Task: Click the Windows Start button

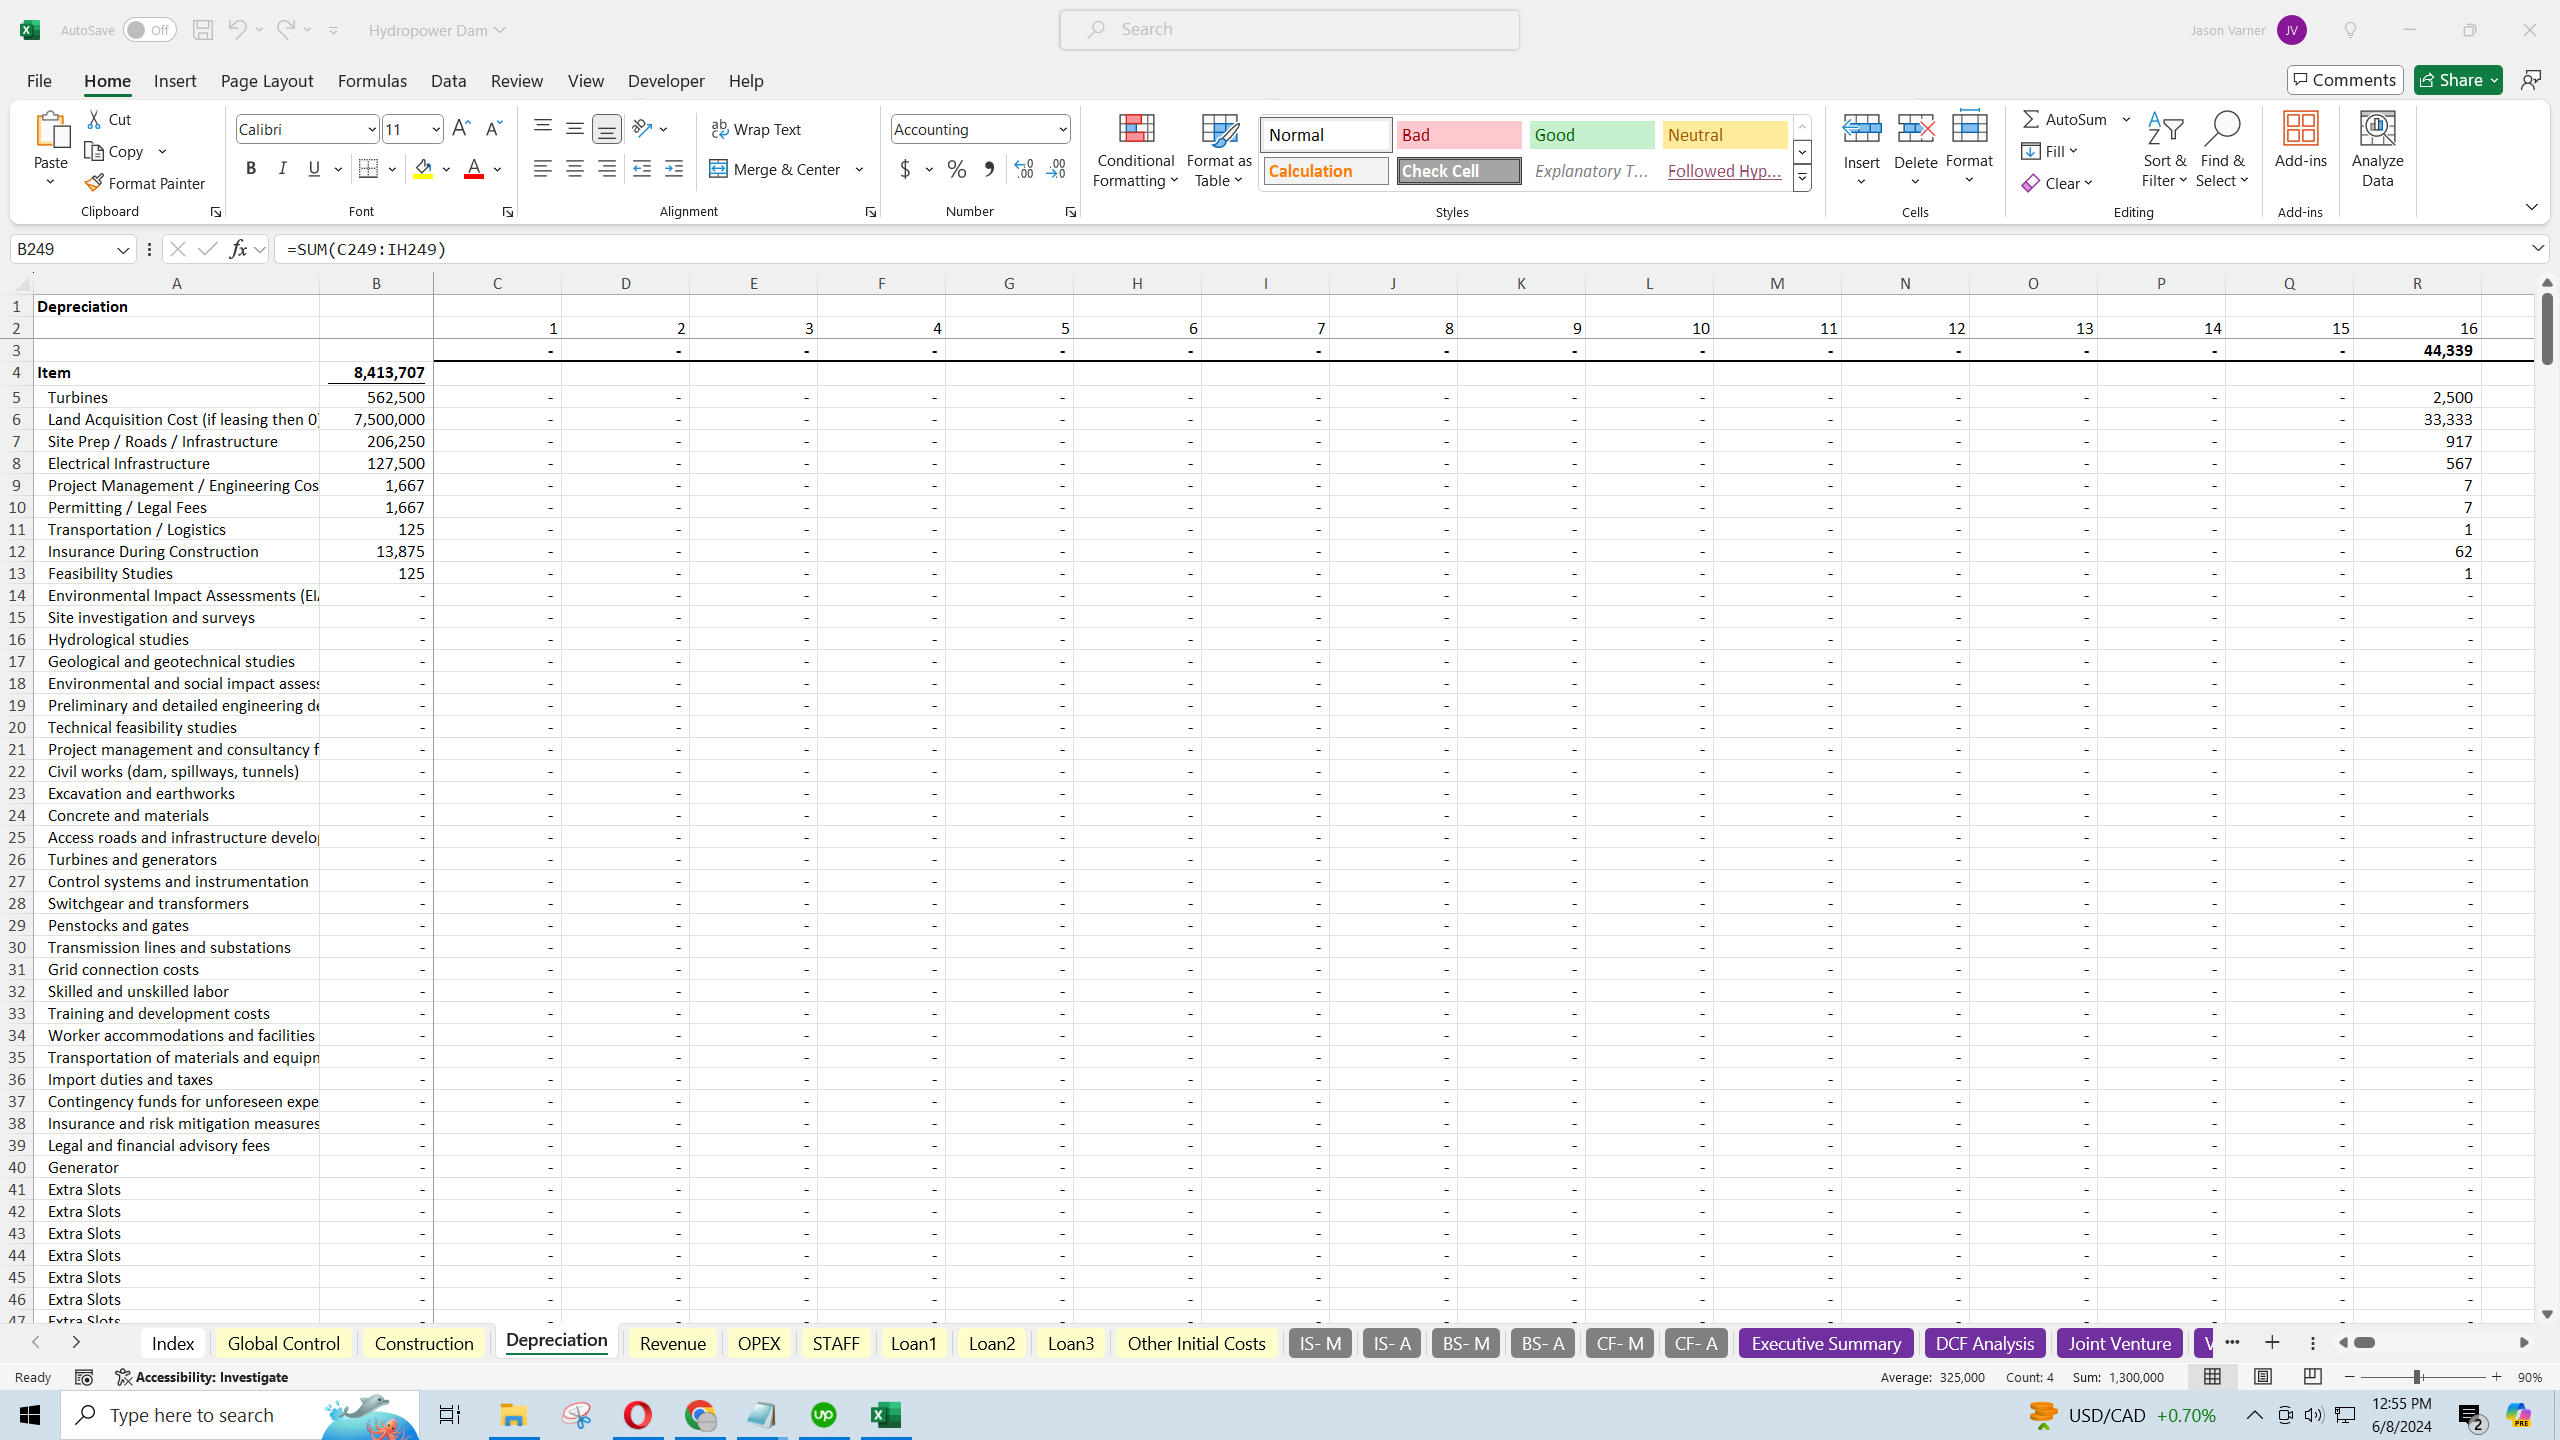Action: click(x=30, y=1415)
